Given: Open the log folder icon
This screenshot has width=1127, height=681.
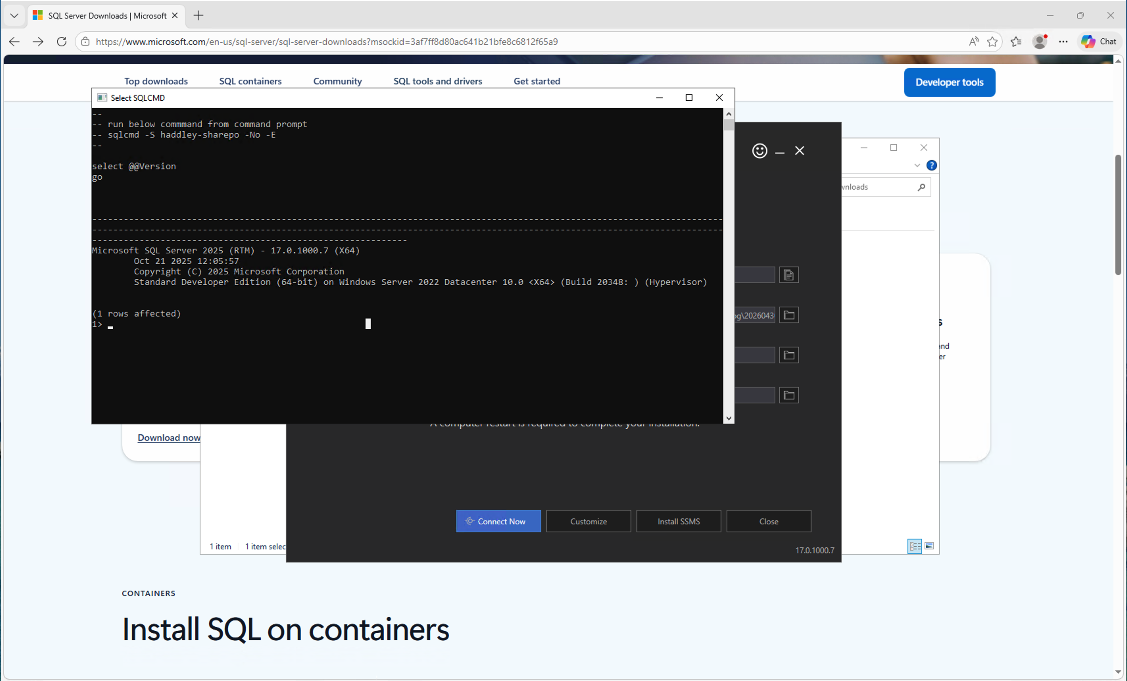Looking at the screenshot, I should pyautogui.click(x=789, y=315).
